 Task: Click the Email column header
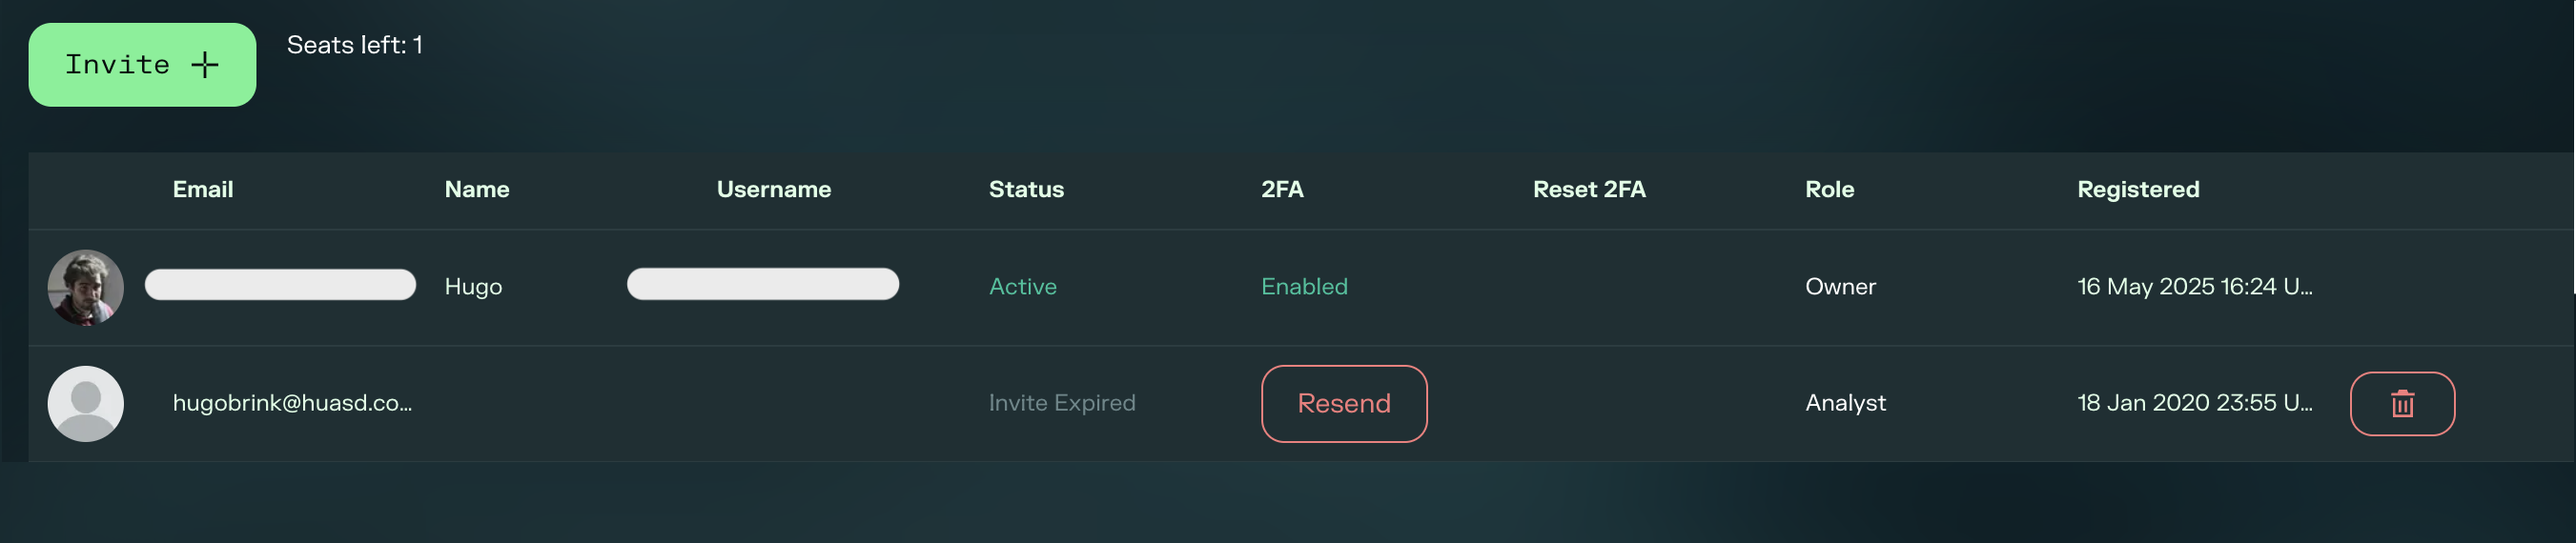click(203, 190)
